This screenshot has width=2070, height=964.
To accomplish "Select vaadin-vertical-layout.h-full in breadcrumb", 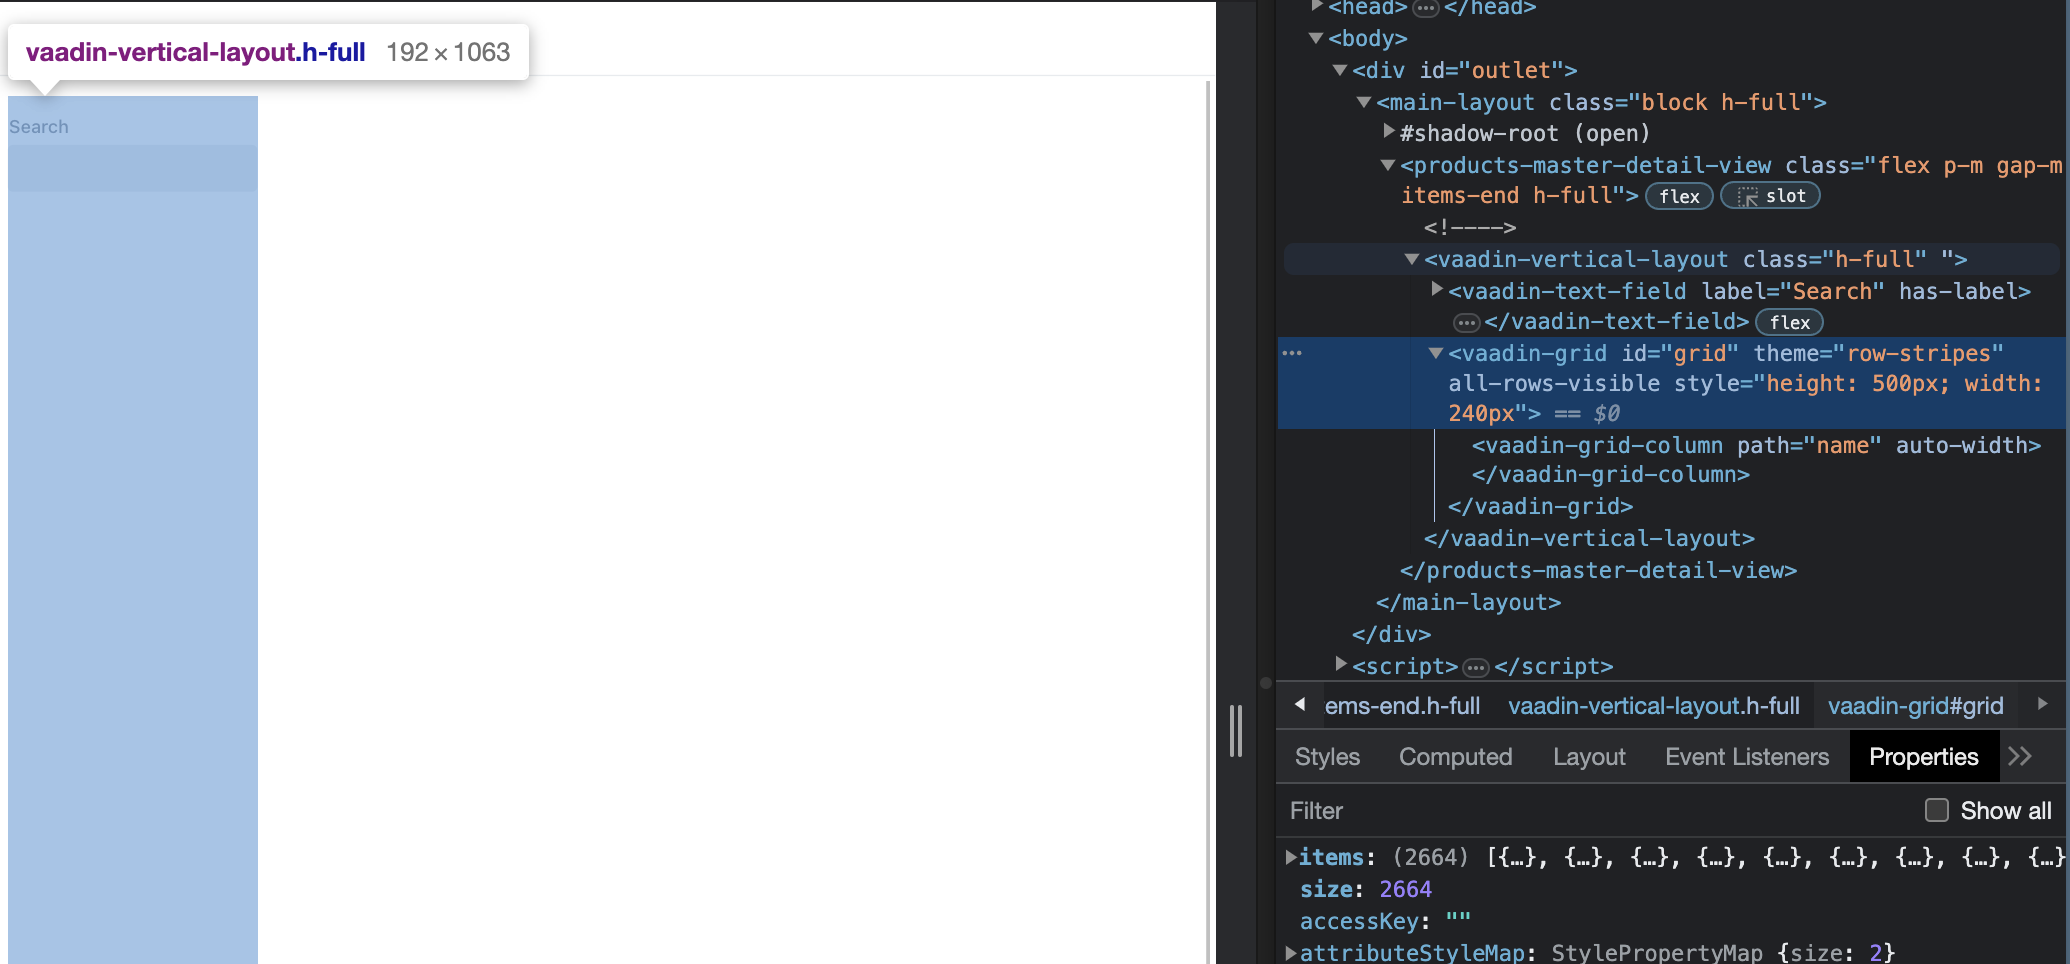I will click(x=1653, y=706).
